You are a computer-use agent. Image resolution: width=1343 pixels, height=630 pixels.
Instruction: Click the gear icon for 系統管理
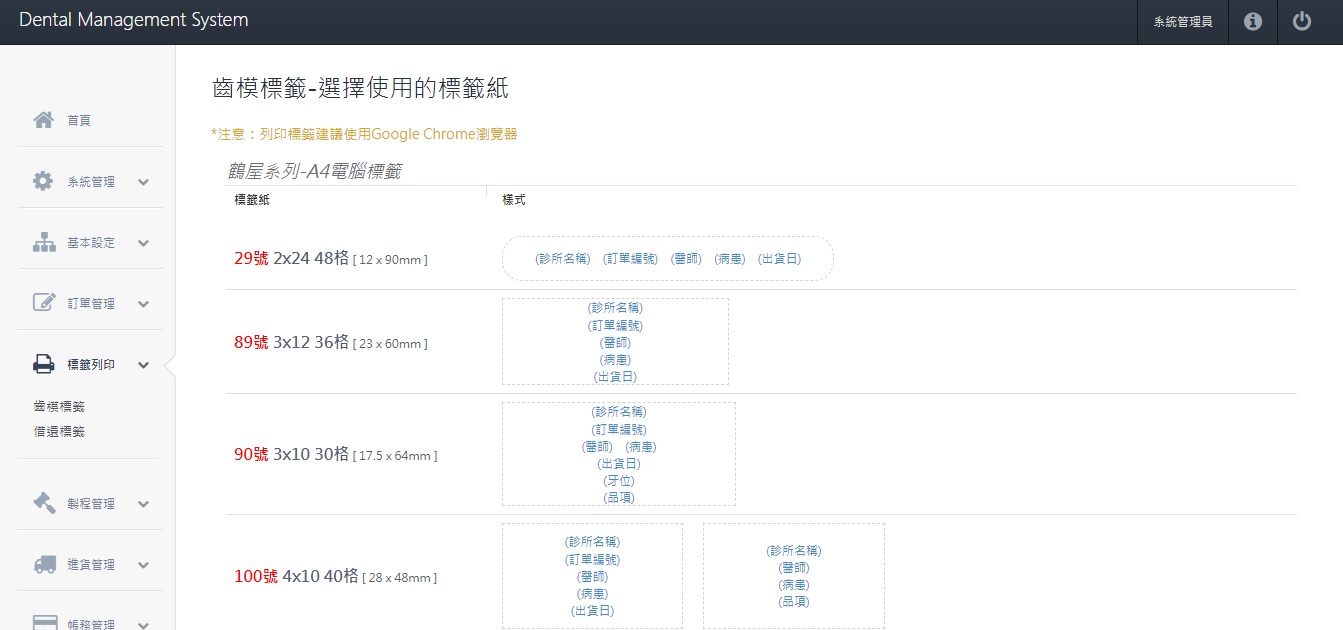(x=43, y=181)
